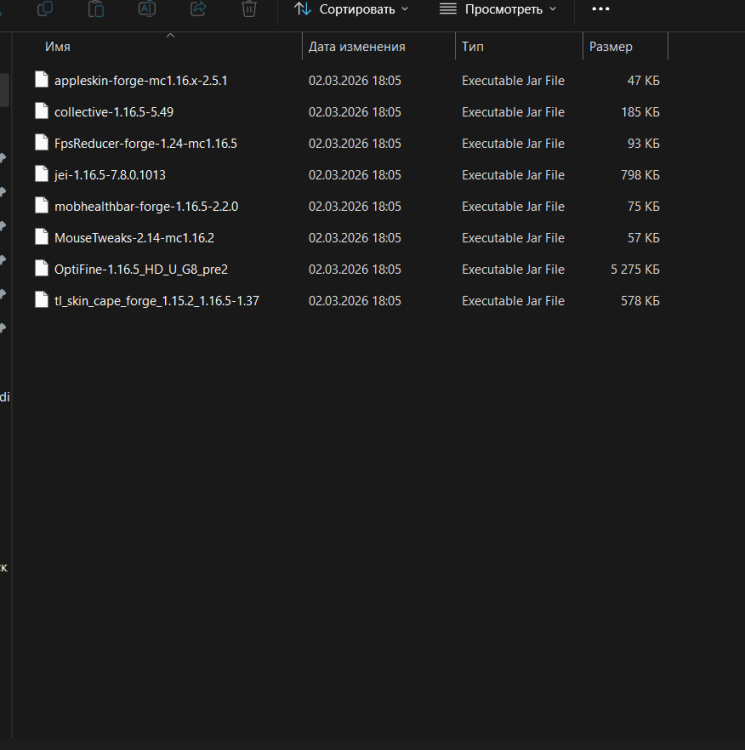Click the file icon beside jei-1.16.5

coord(42,174)
